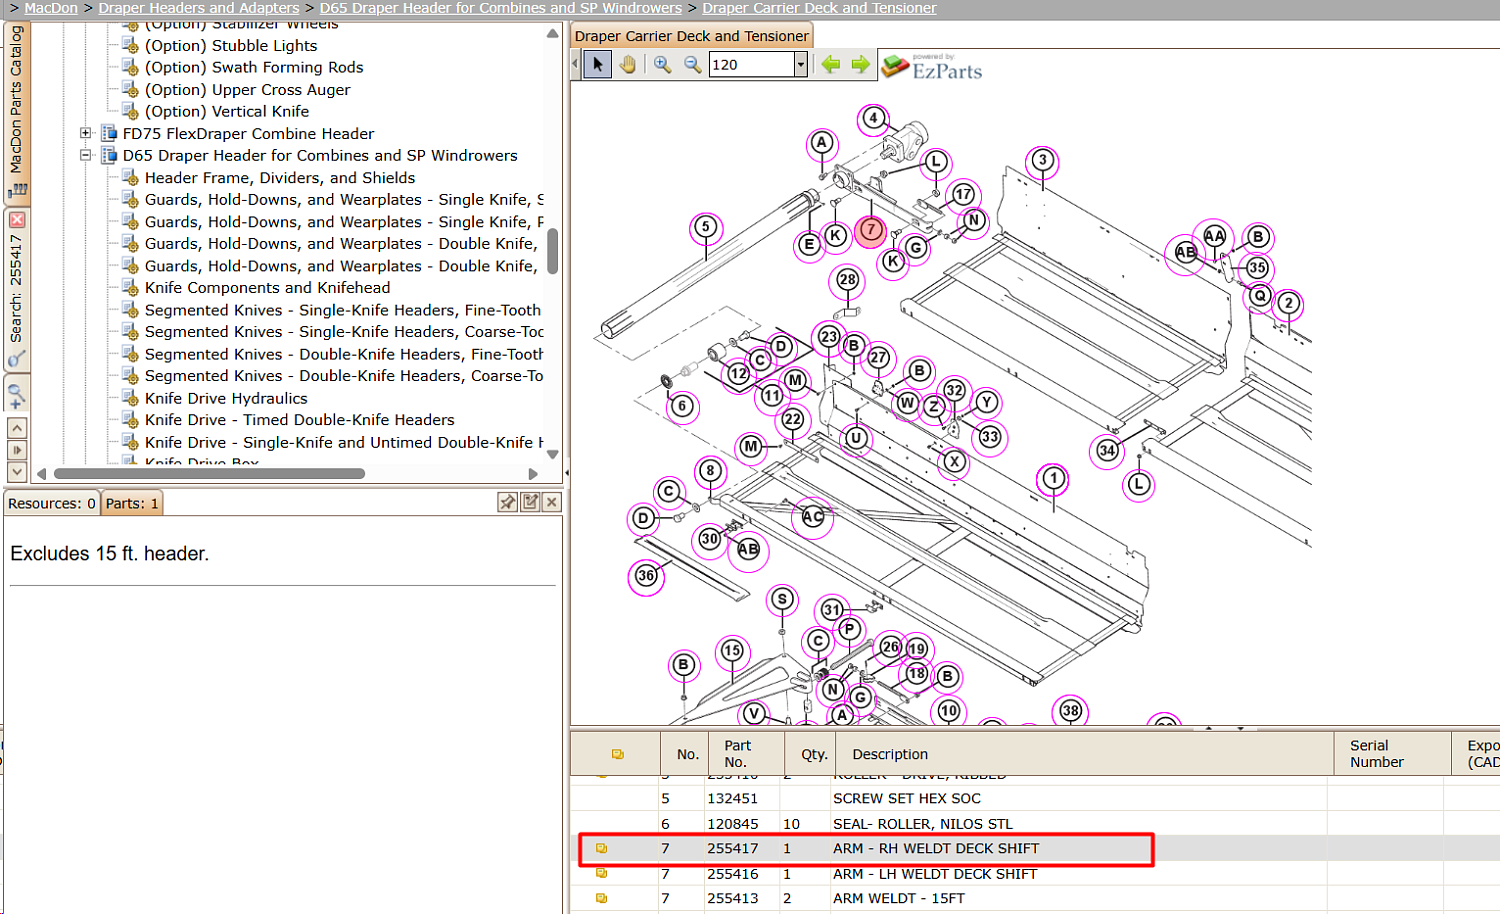Click the note icon for part 255416
This screenshot has width=1500, height=914.
point(601,873)
